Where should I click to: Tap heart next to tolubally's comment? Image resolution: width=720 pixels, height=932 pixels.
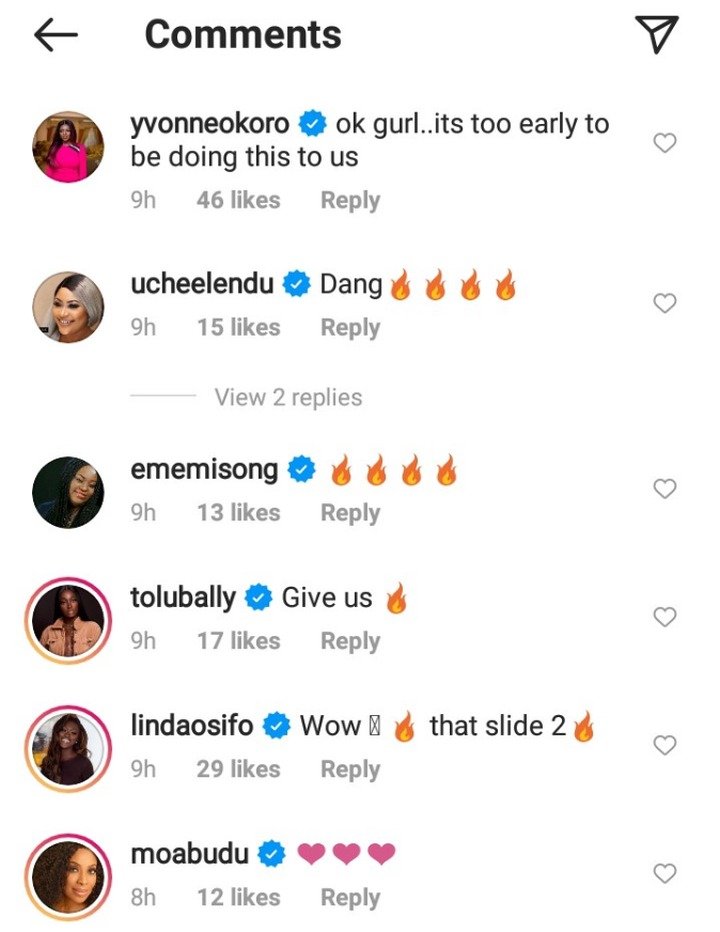tap(664, 617)
